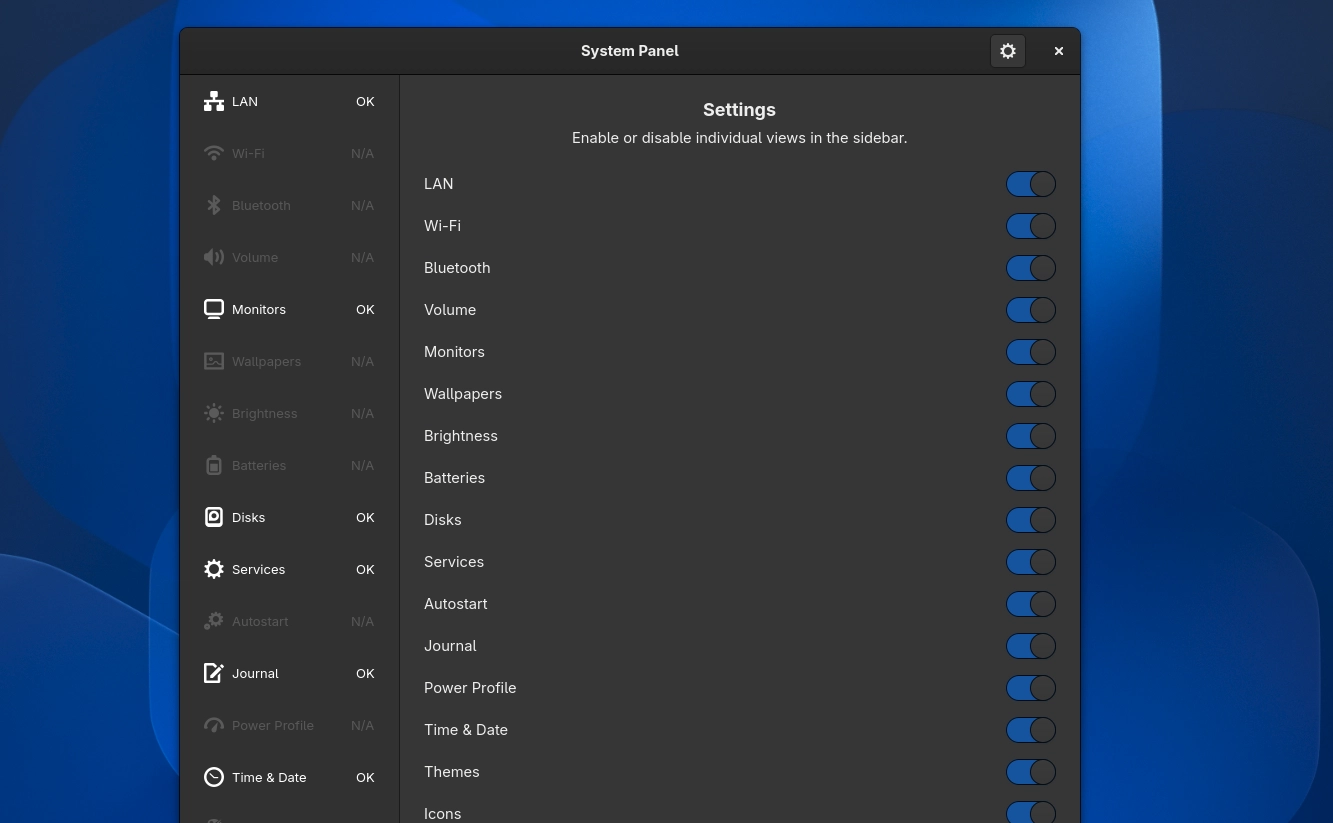Click the Wallpapers picture icon in sidebar
1333x823 pixels.
[214, 361]
